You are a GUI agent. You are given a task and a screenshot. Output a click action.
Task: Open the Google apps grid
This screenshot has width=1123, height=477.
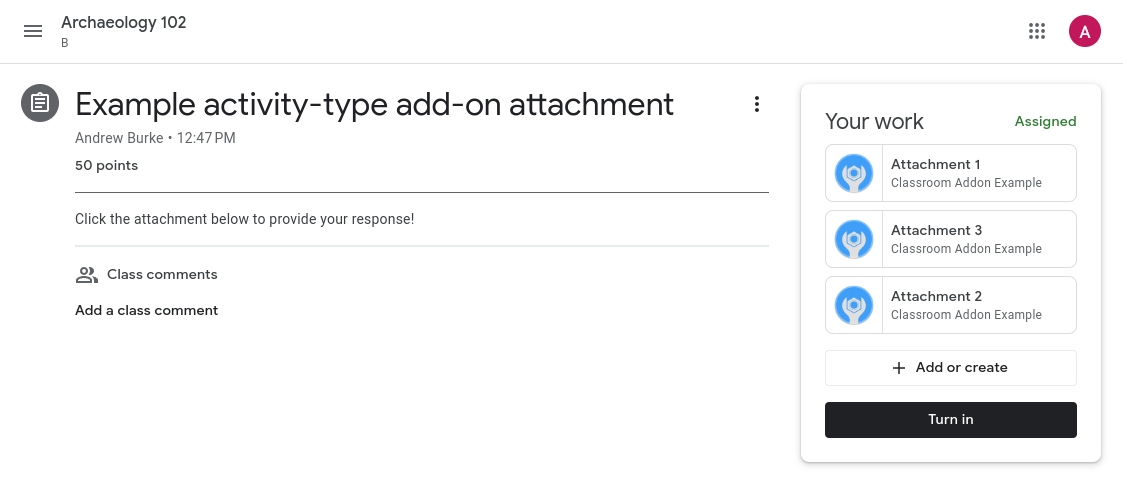point(1037,31)
